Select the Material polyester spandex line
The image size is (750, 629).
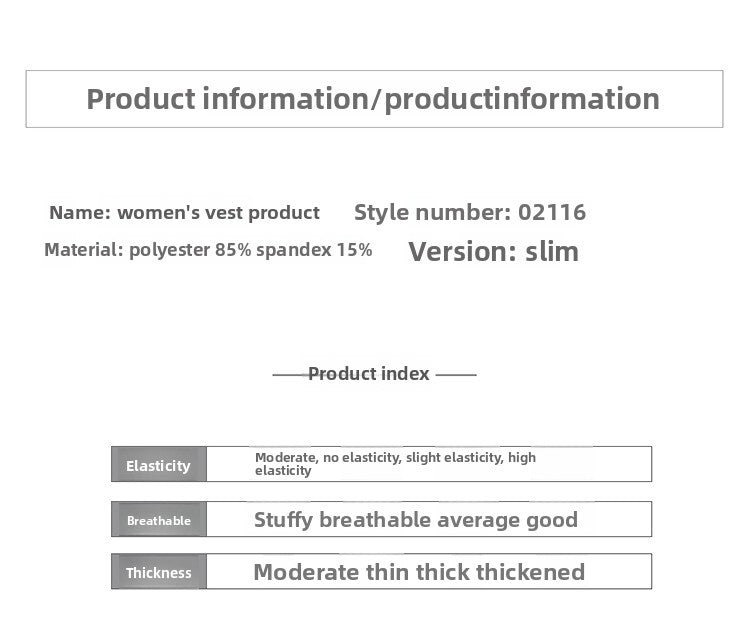pos(208,250)
